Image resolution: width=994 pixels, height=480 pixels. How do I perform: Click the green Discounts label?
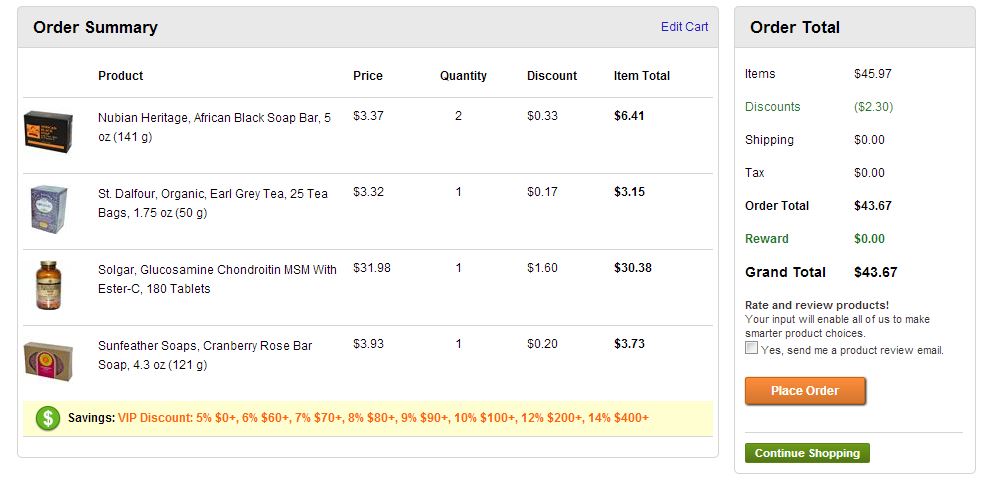pyautogui.click(x=772, y=107)
